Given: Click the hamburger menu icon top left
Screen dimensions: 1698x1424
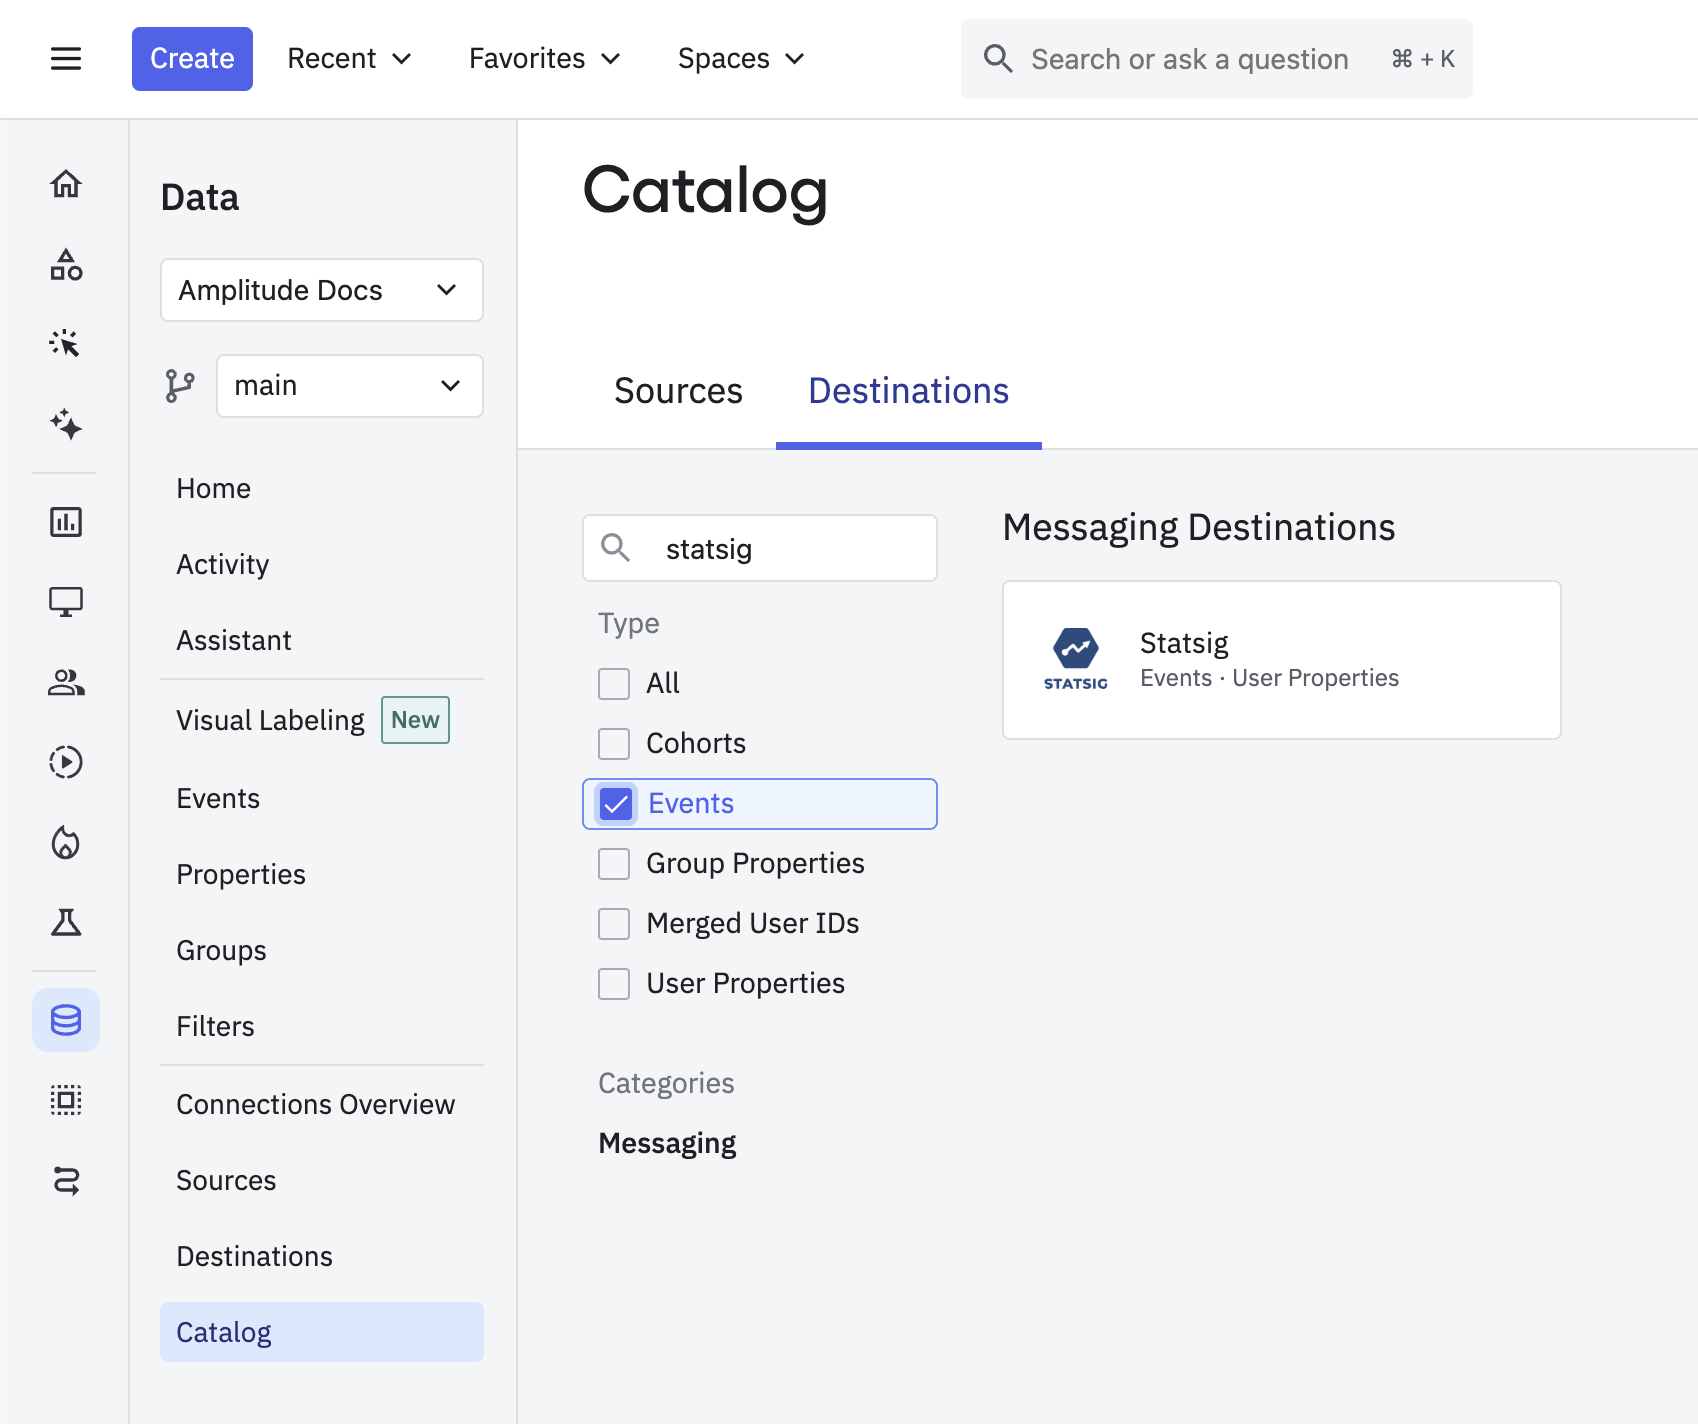Looking at the screenshot, I should 66,58.
